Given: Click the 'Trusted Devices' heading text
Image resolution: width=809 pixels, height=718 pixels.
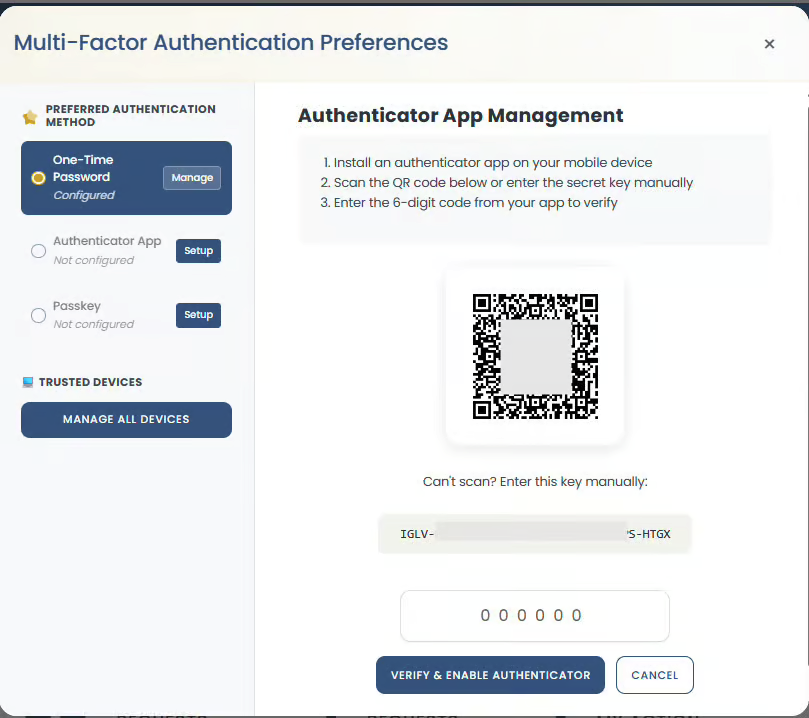Looking at the screenshot, I should click(90, 382).
